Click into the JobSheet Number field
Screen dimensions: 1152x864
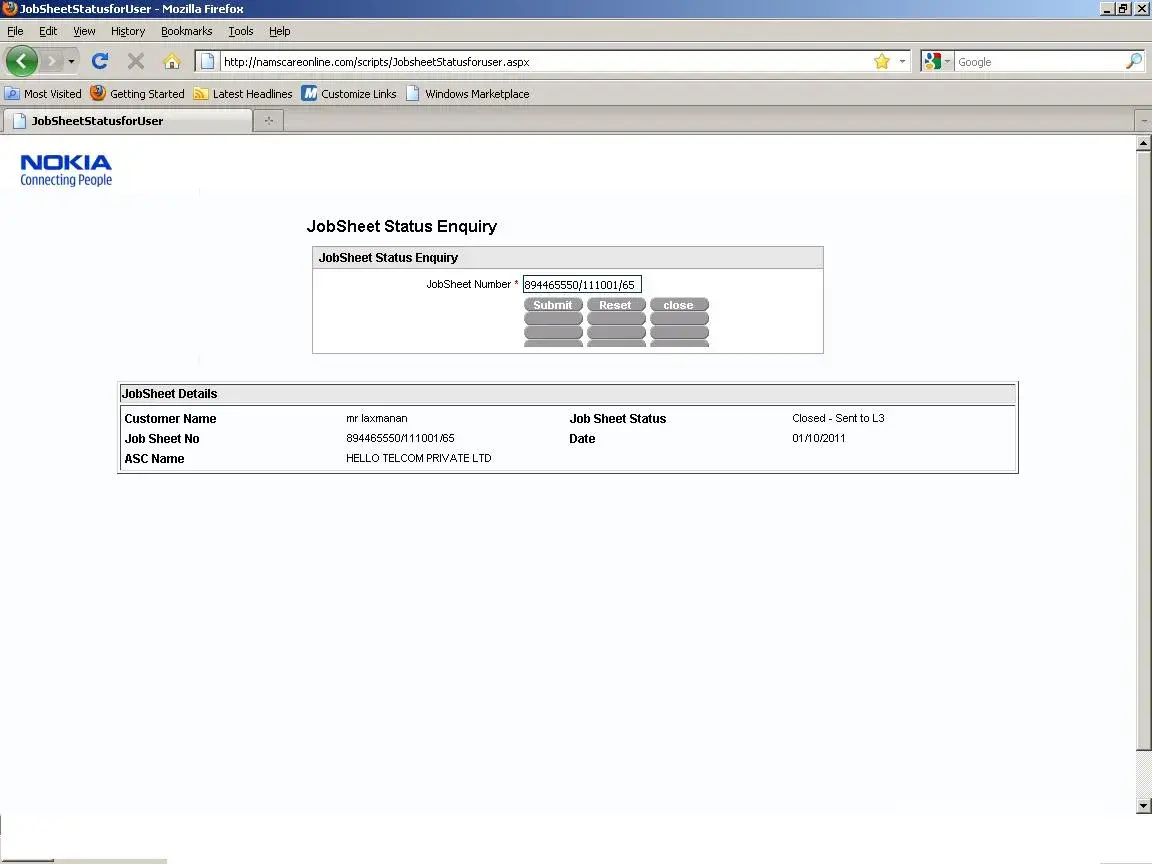click(x=581, y=285)
